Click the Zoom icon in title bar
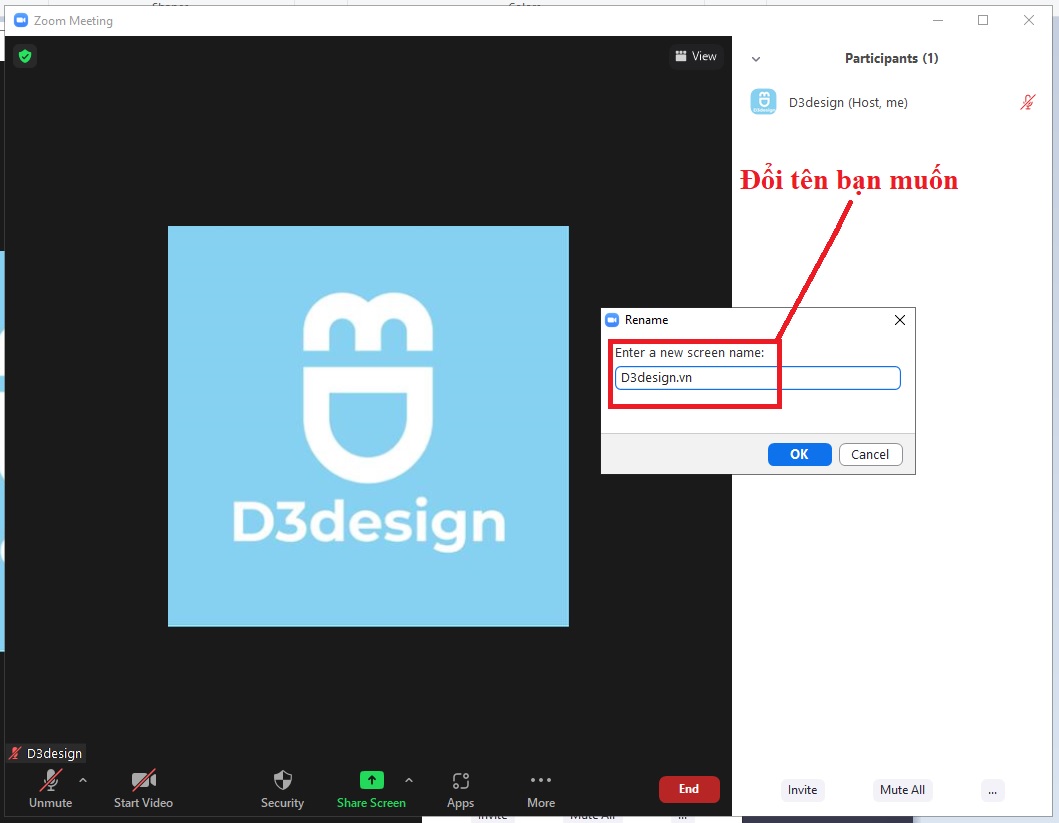 [x=21, y=20]
